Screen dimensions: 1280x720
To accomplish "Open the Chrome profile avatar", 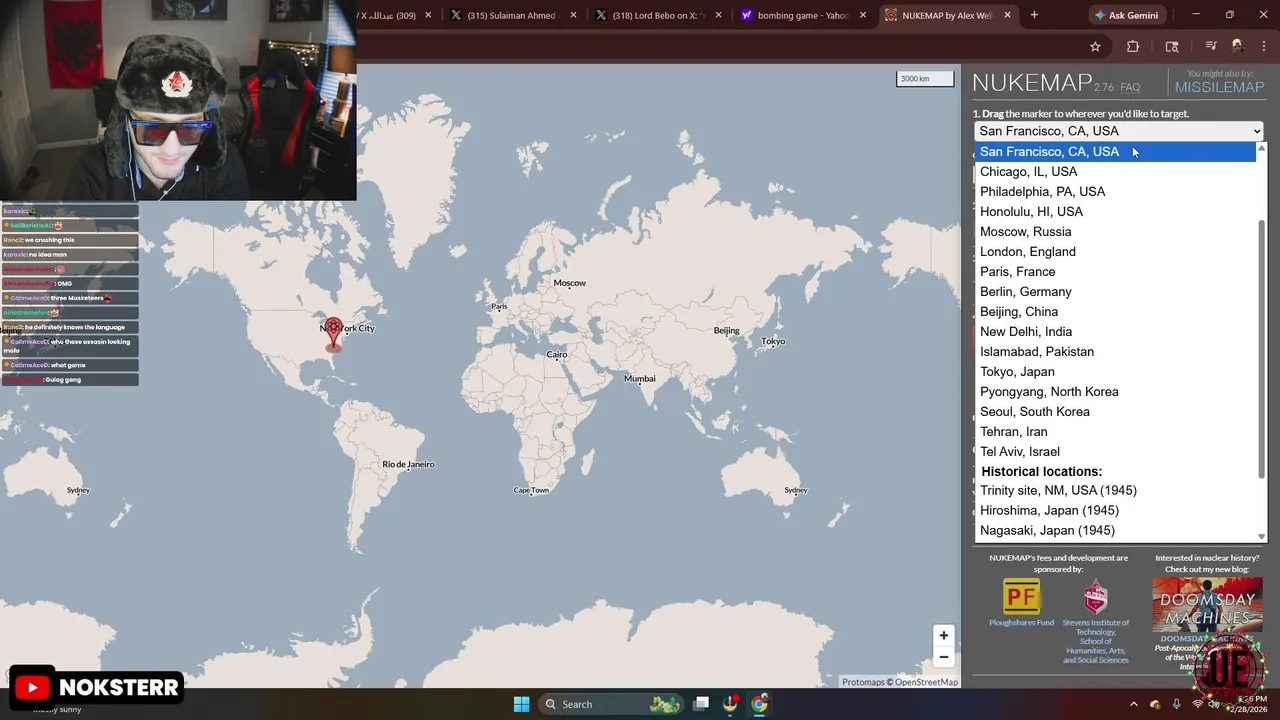I will pos(1237,46).
